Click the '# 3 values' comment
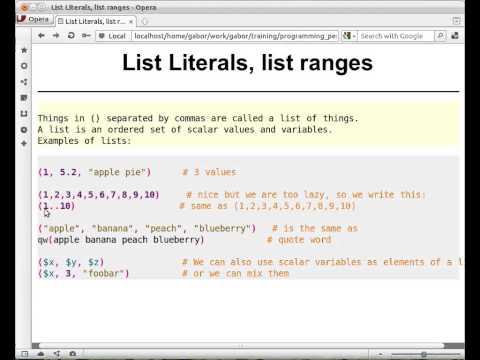Viewport: 480px width, 360px height. pos(209,172)
